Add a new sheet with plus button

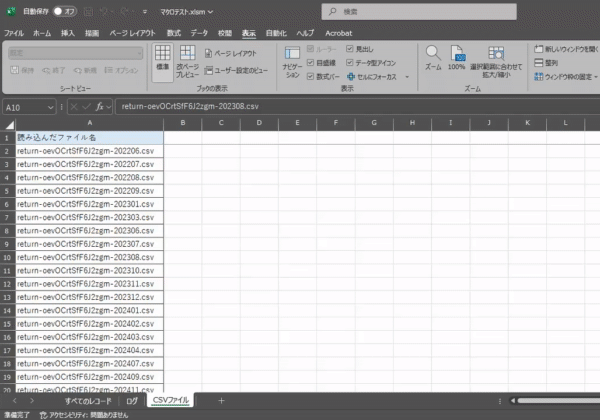[221, 400]
